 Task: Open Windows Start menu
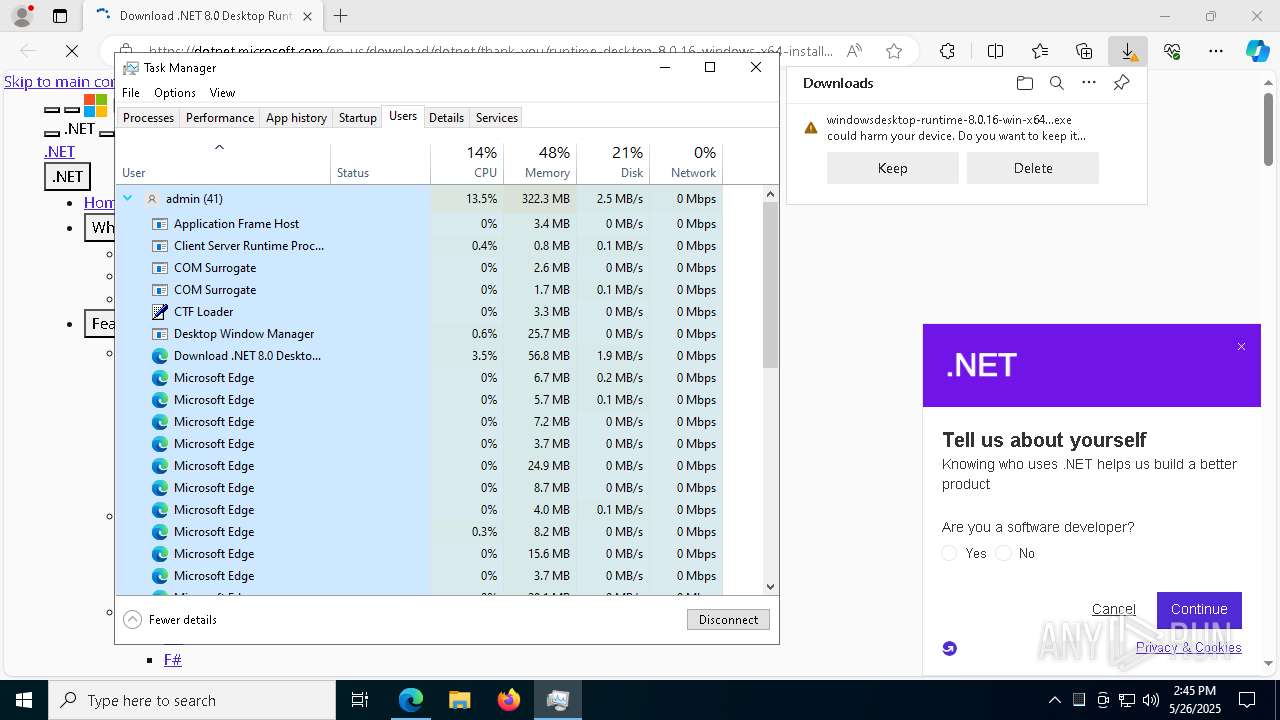click(x=24, y=700)
